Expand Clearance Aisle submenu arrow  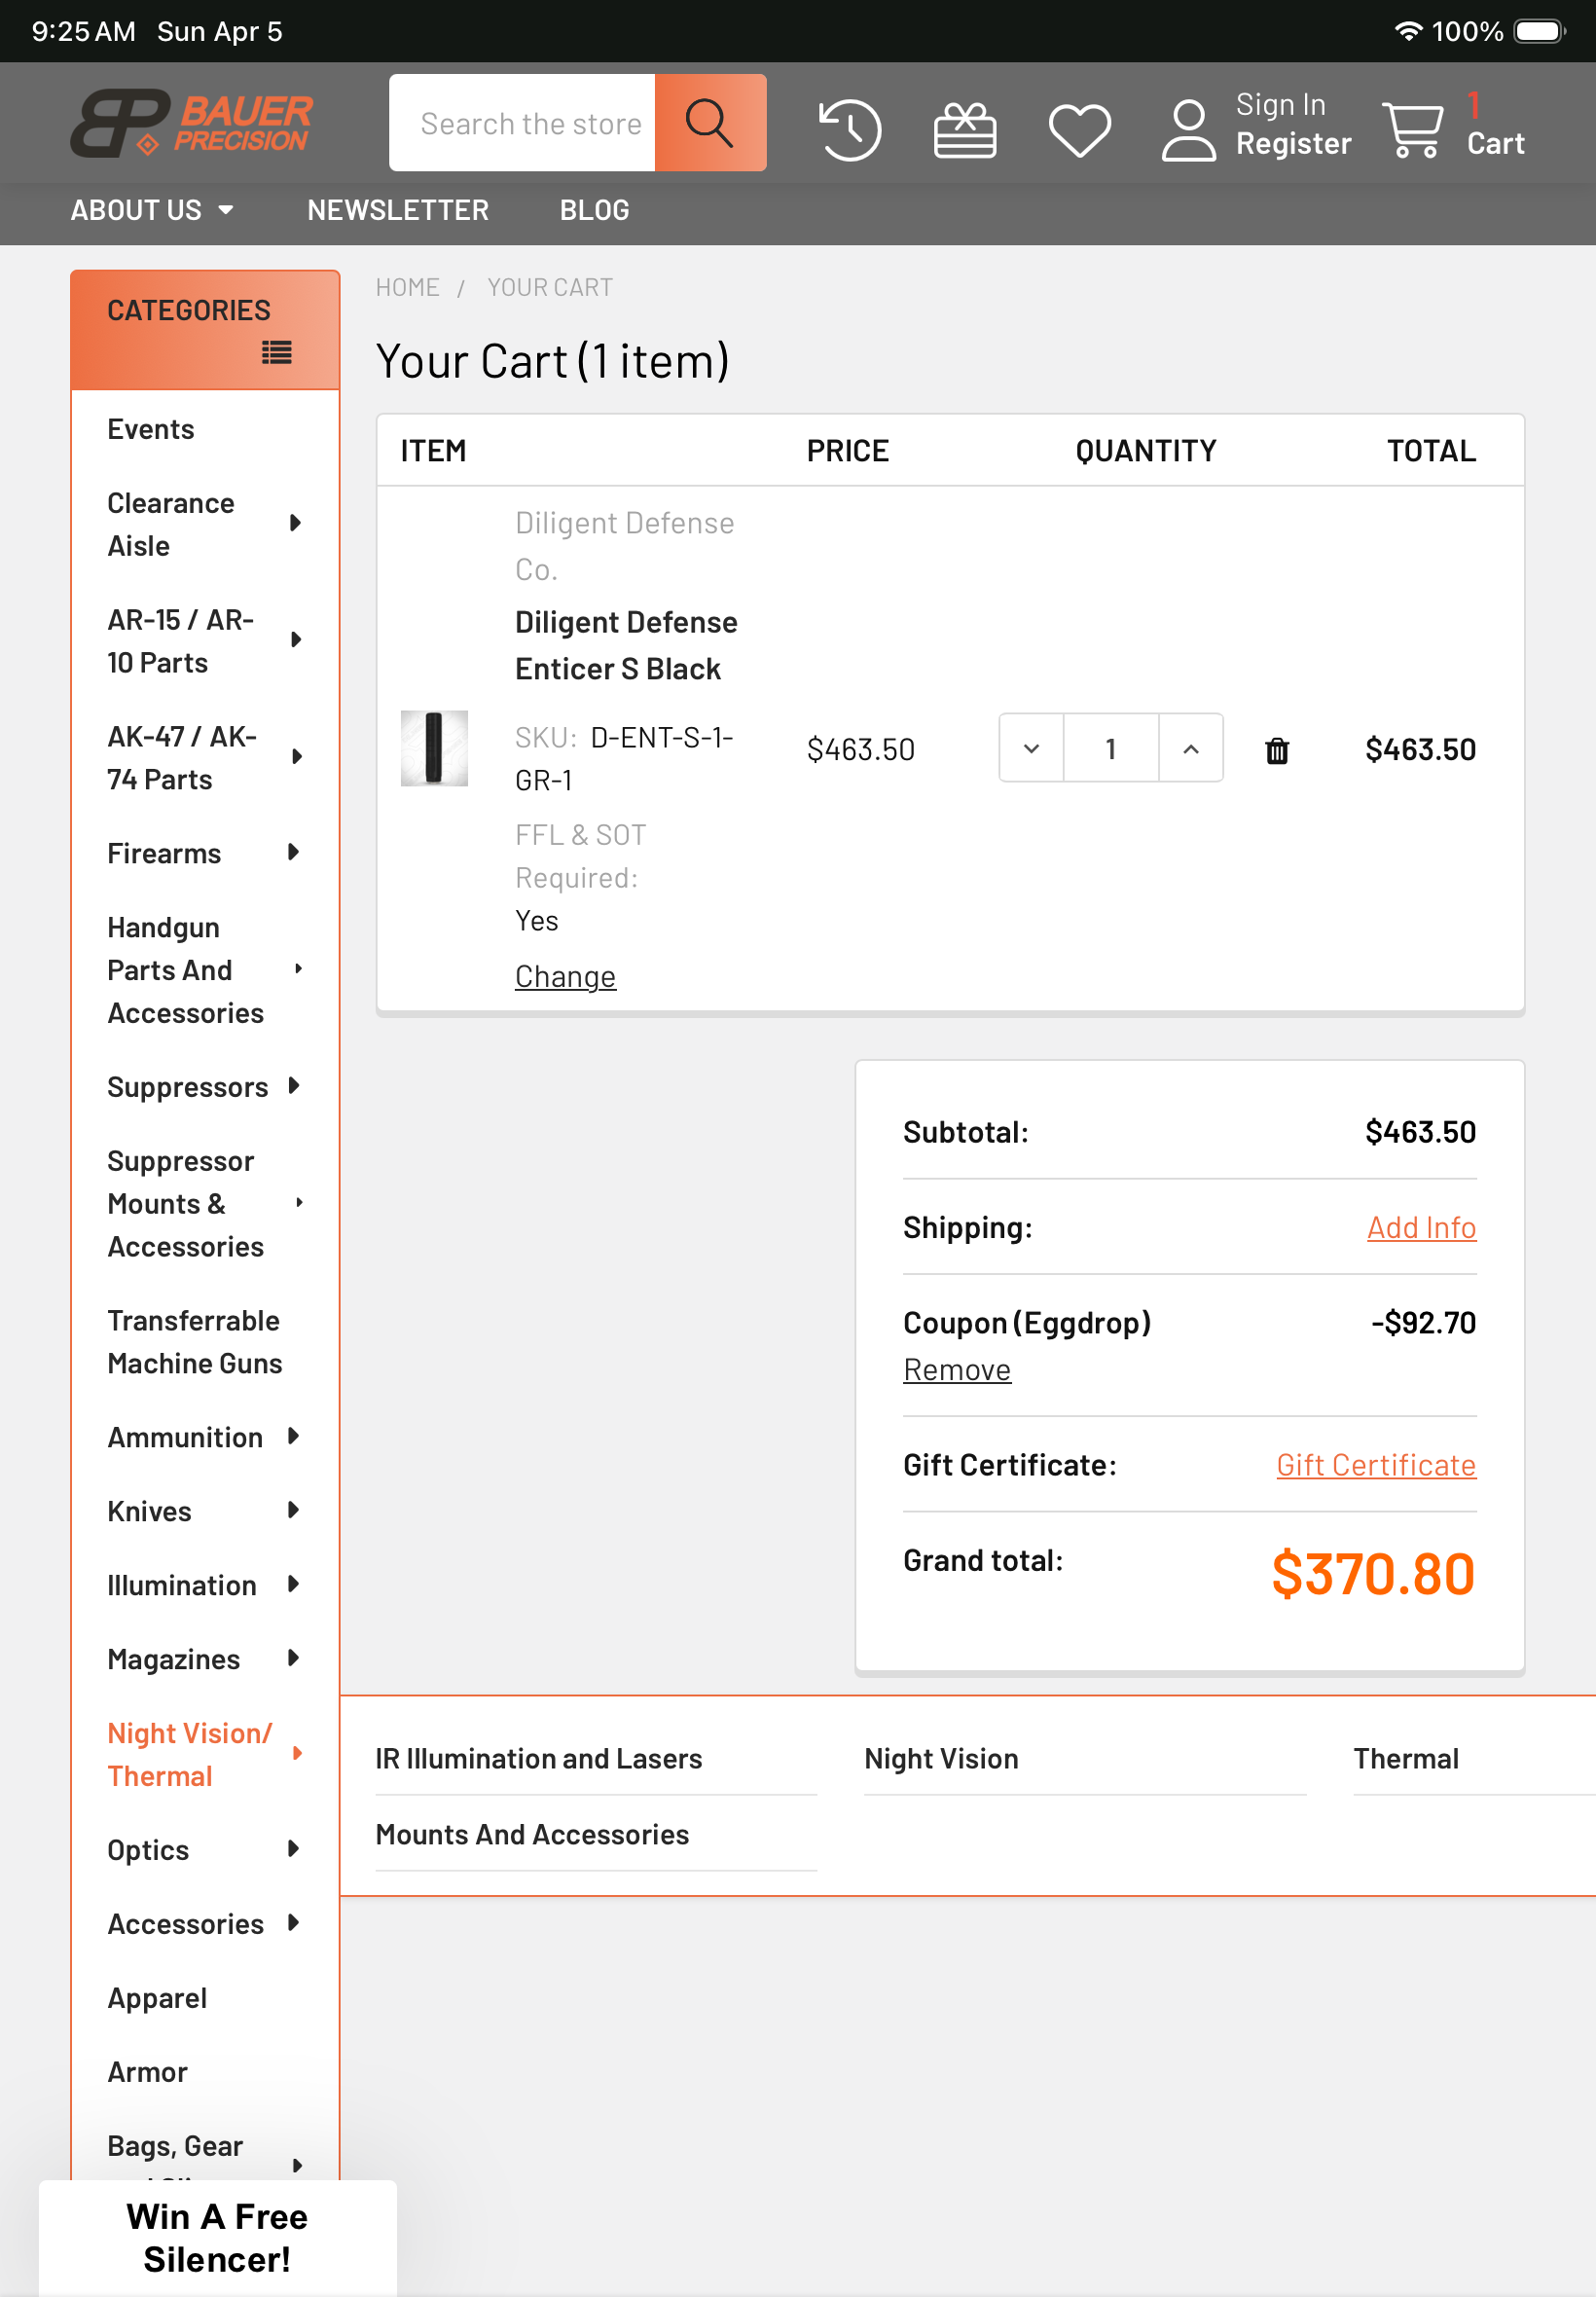(x=295, y=523)
